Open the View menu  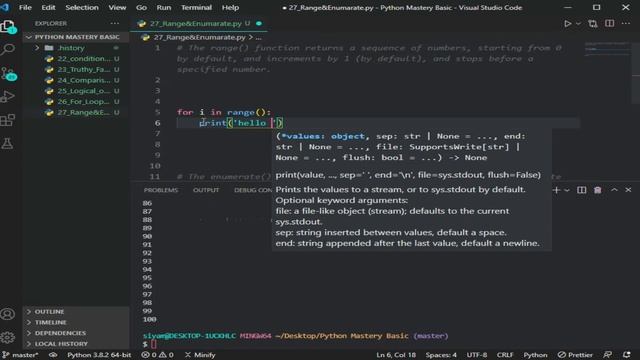117,7
